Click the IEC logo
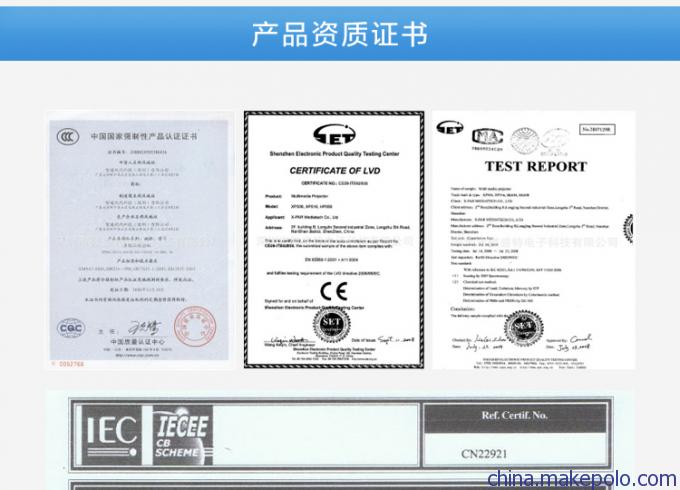680x490 pixels. [112, 435]
